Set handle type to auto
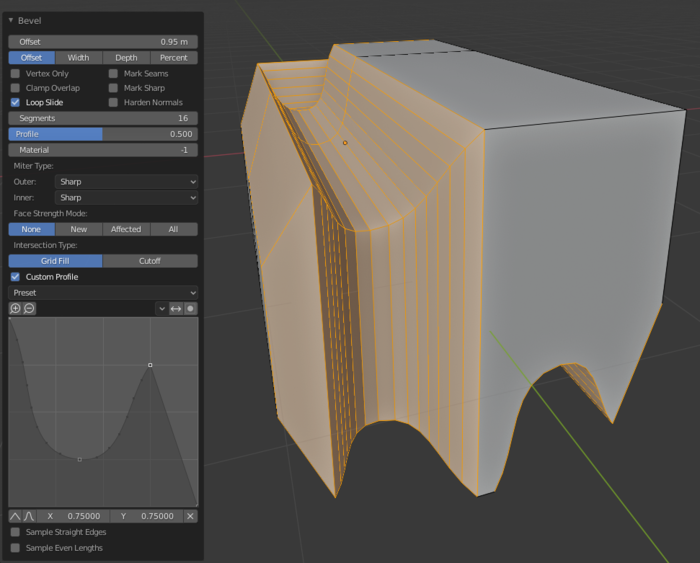 (x=15, y=516)
